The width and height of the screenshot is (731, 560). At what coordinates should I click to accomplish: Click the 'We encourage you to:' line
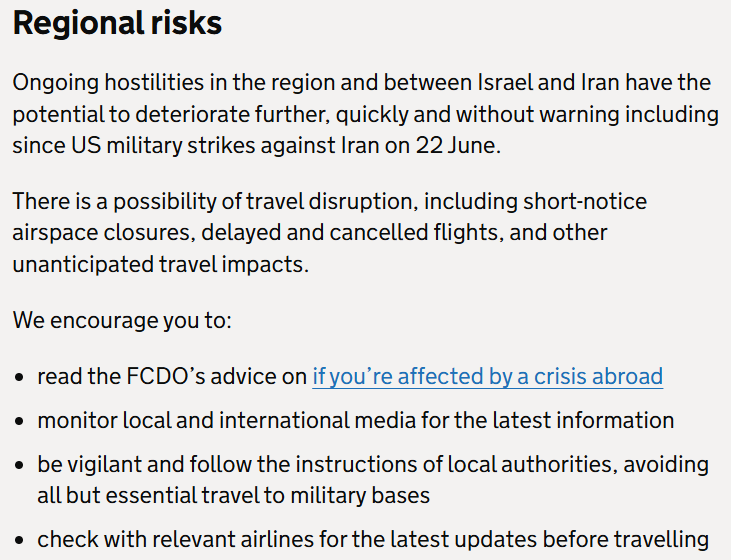(x=122, y=320)
